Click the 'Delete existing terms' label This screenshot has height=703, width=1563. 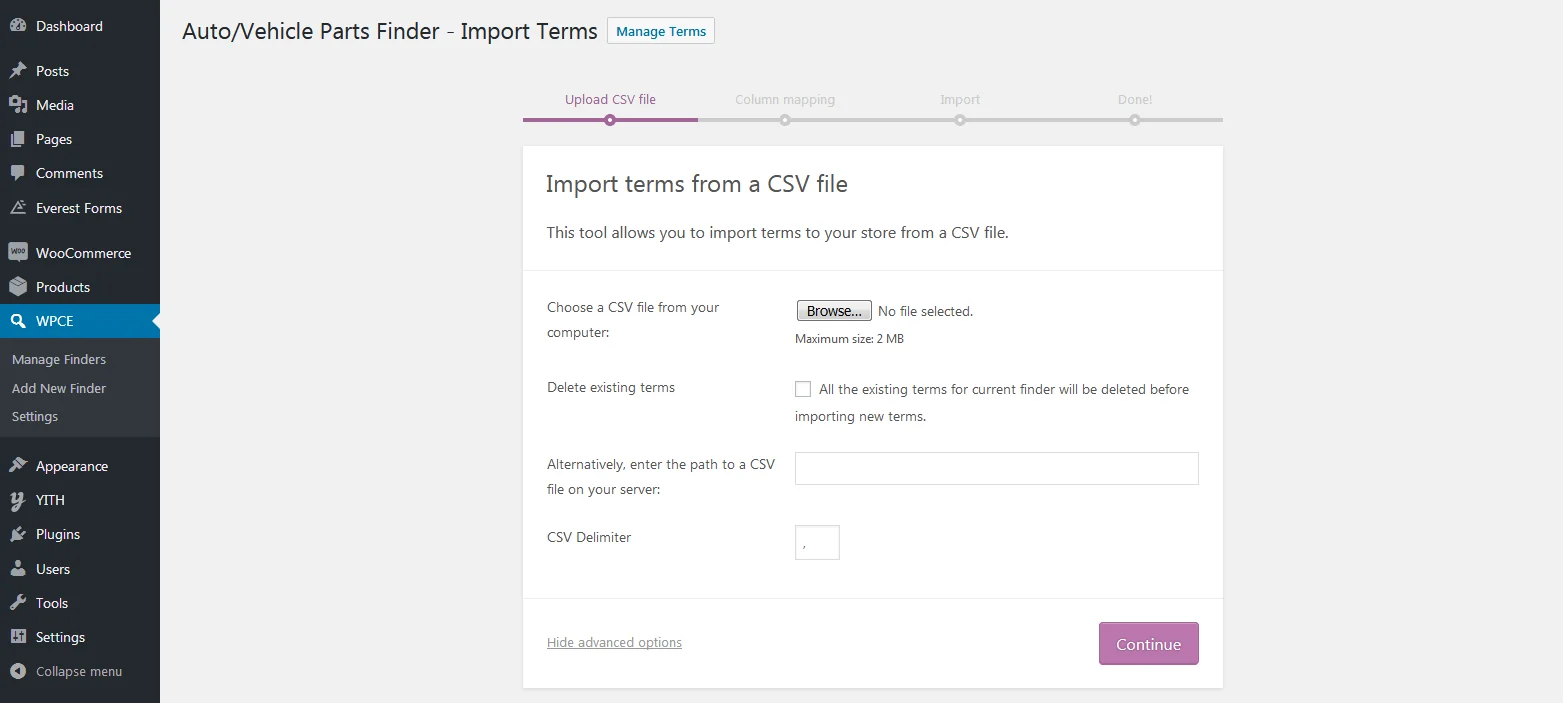[611, 387]
